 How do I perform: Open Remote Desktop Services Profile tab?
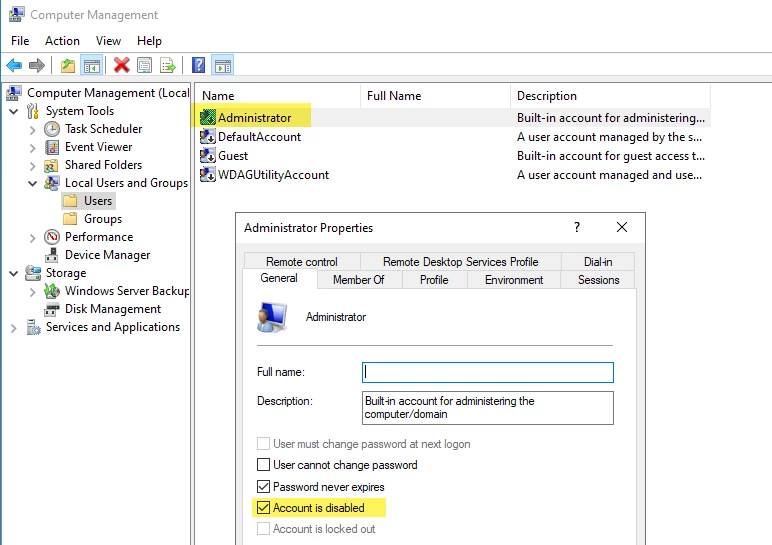tap(461, 261)
